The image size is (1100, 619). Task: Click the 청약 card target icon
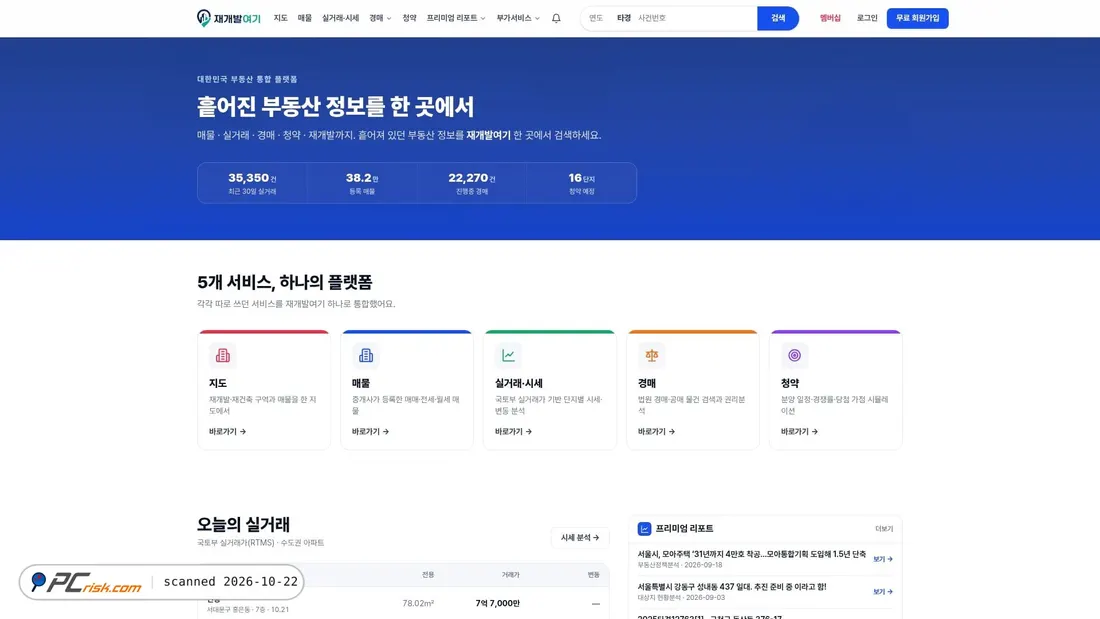794,355
